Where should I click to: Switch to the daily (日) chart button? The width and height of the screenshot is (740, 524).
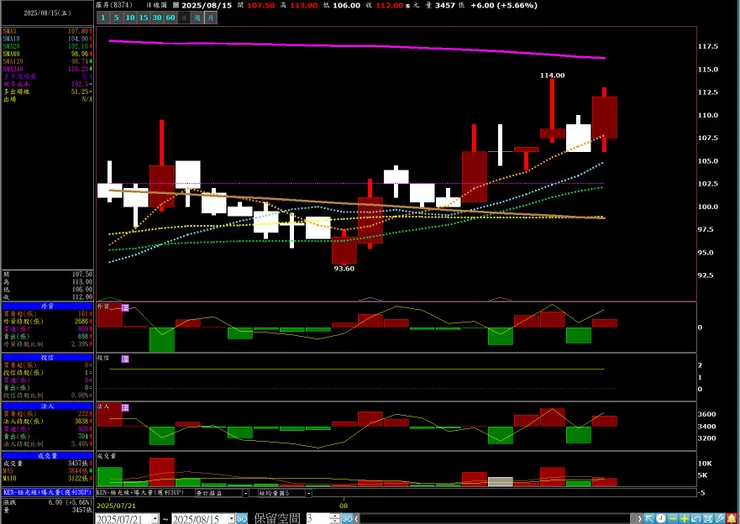[x=184, y=18]
